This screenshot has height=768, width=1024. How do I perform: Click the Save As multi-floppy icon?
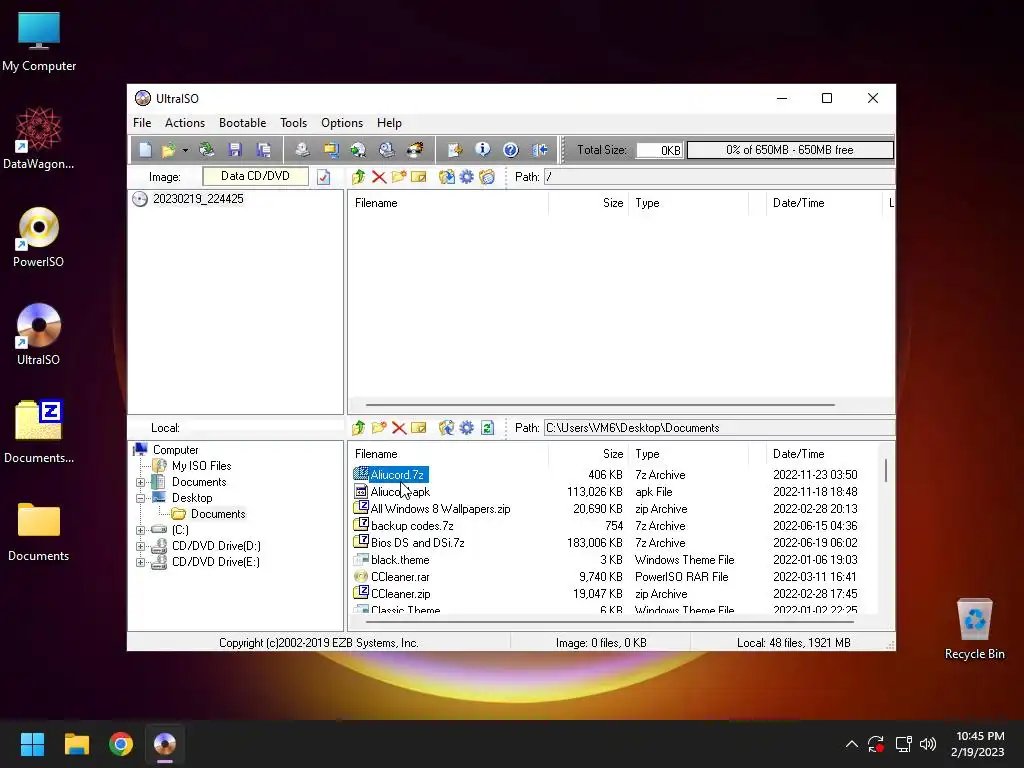coord(264,150)
